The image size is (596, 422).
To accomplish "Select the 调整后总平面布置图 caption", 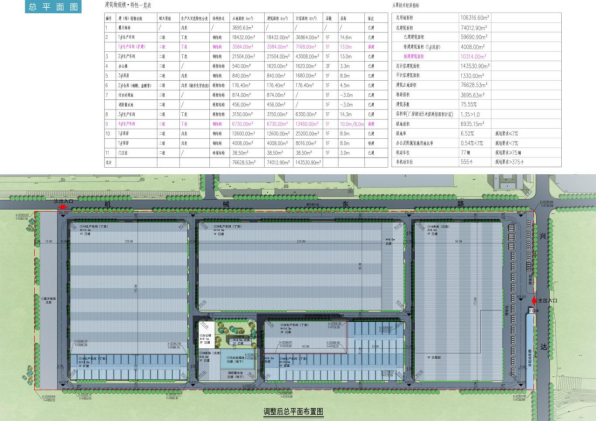I will click(293, 412).
